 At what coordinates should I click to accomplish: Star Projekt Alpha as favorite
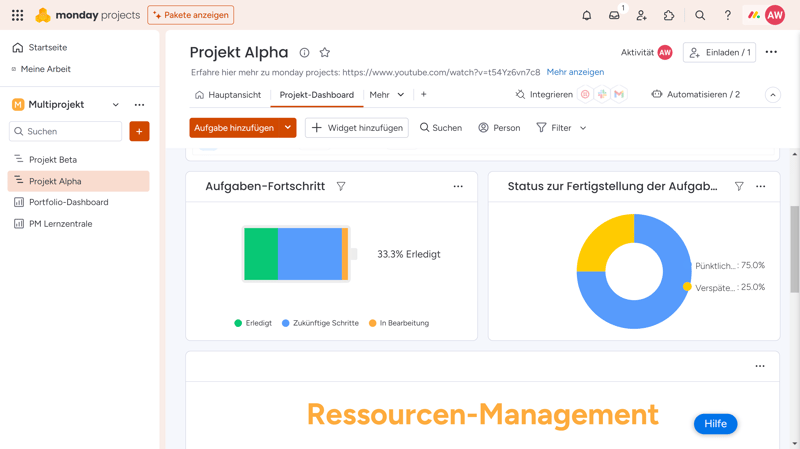325,53
